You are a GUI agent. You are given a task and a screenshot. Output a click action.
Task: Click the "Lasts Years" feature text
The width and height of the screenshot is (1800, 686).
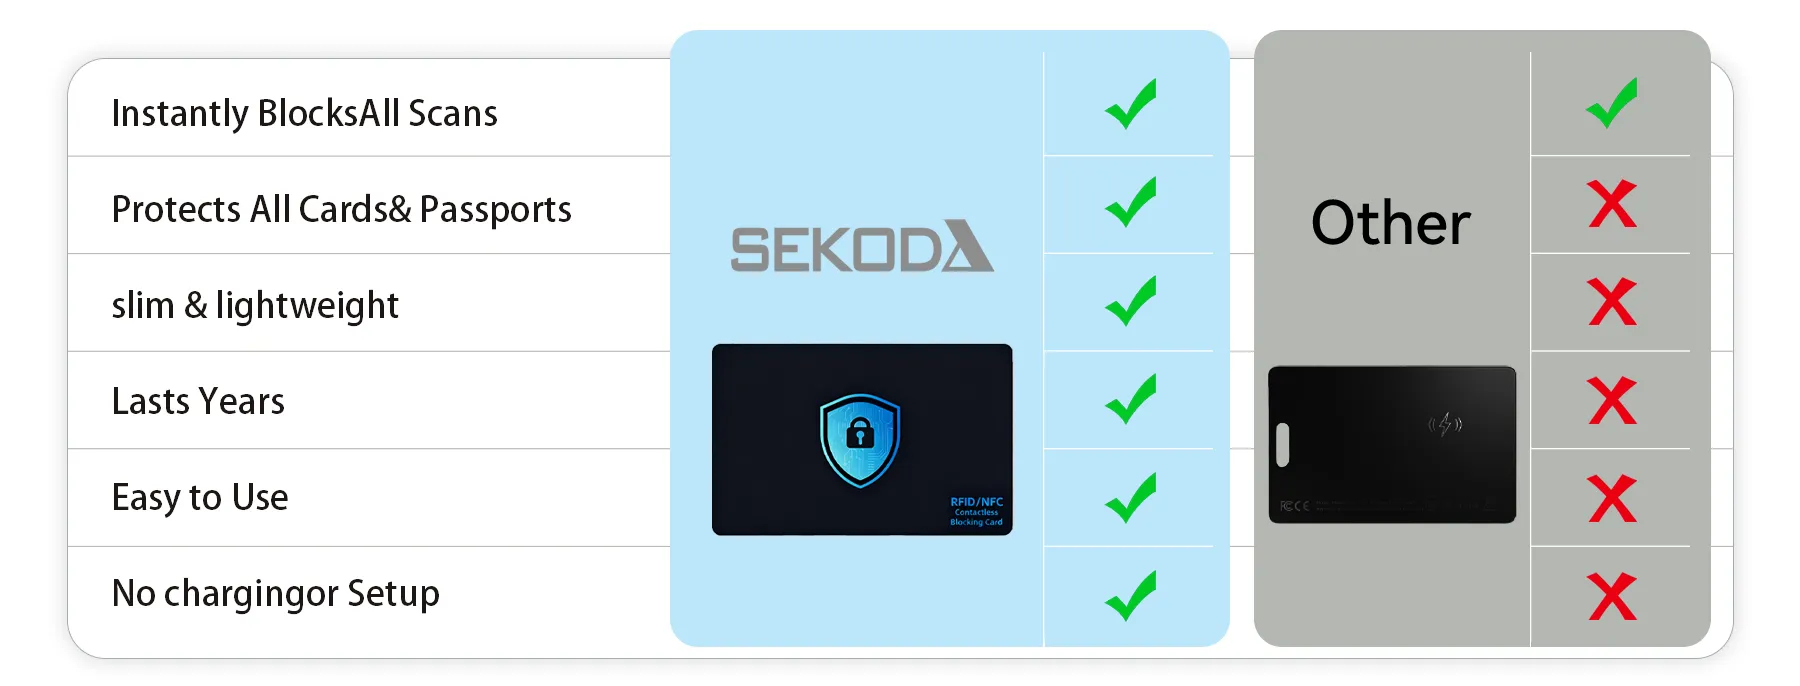click(x=198, y=401)
